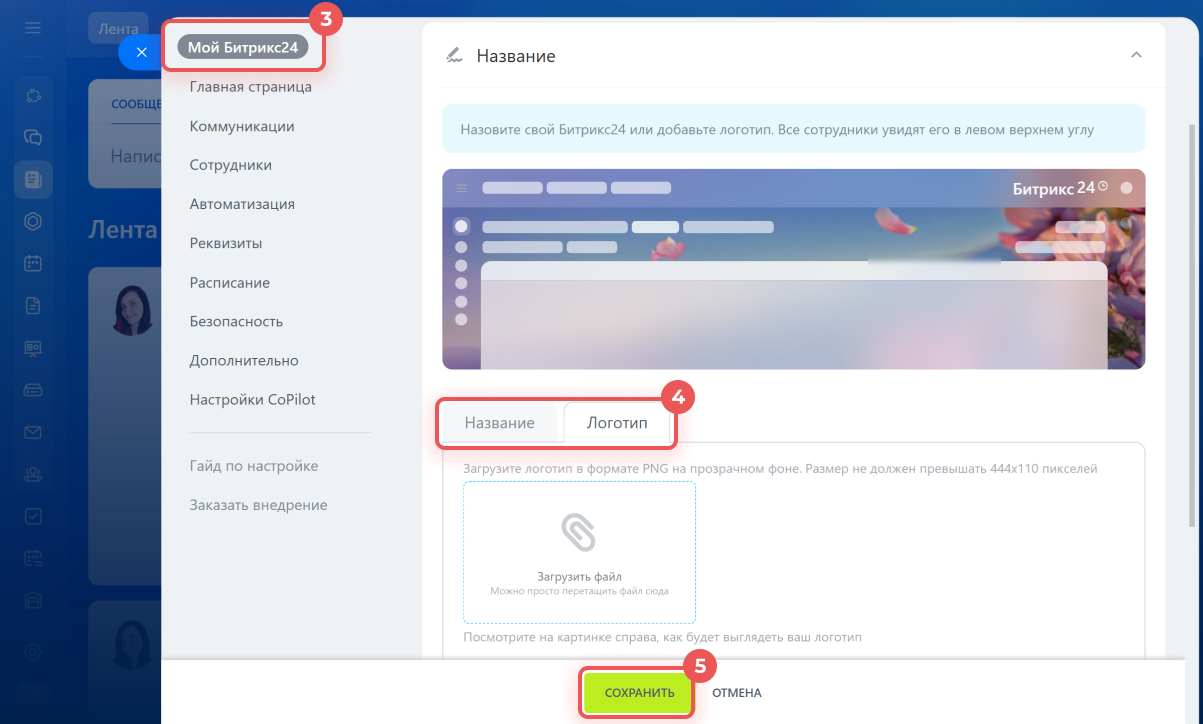The width and height of the screenshot is (1203, 724).
Task: Open the Workgroups people sidebar icon
Action: [33, 474]
